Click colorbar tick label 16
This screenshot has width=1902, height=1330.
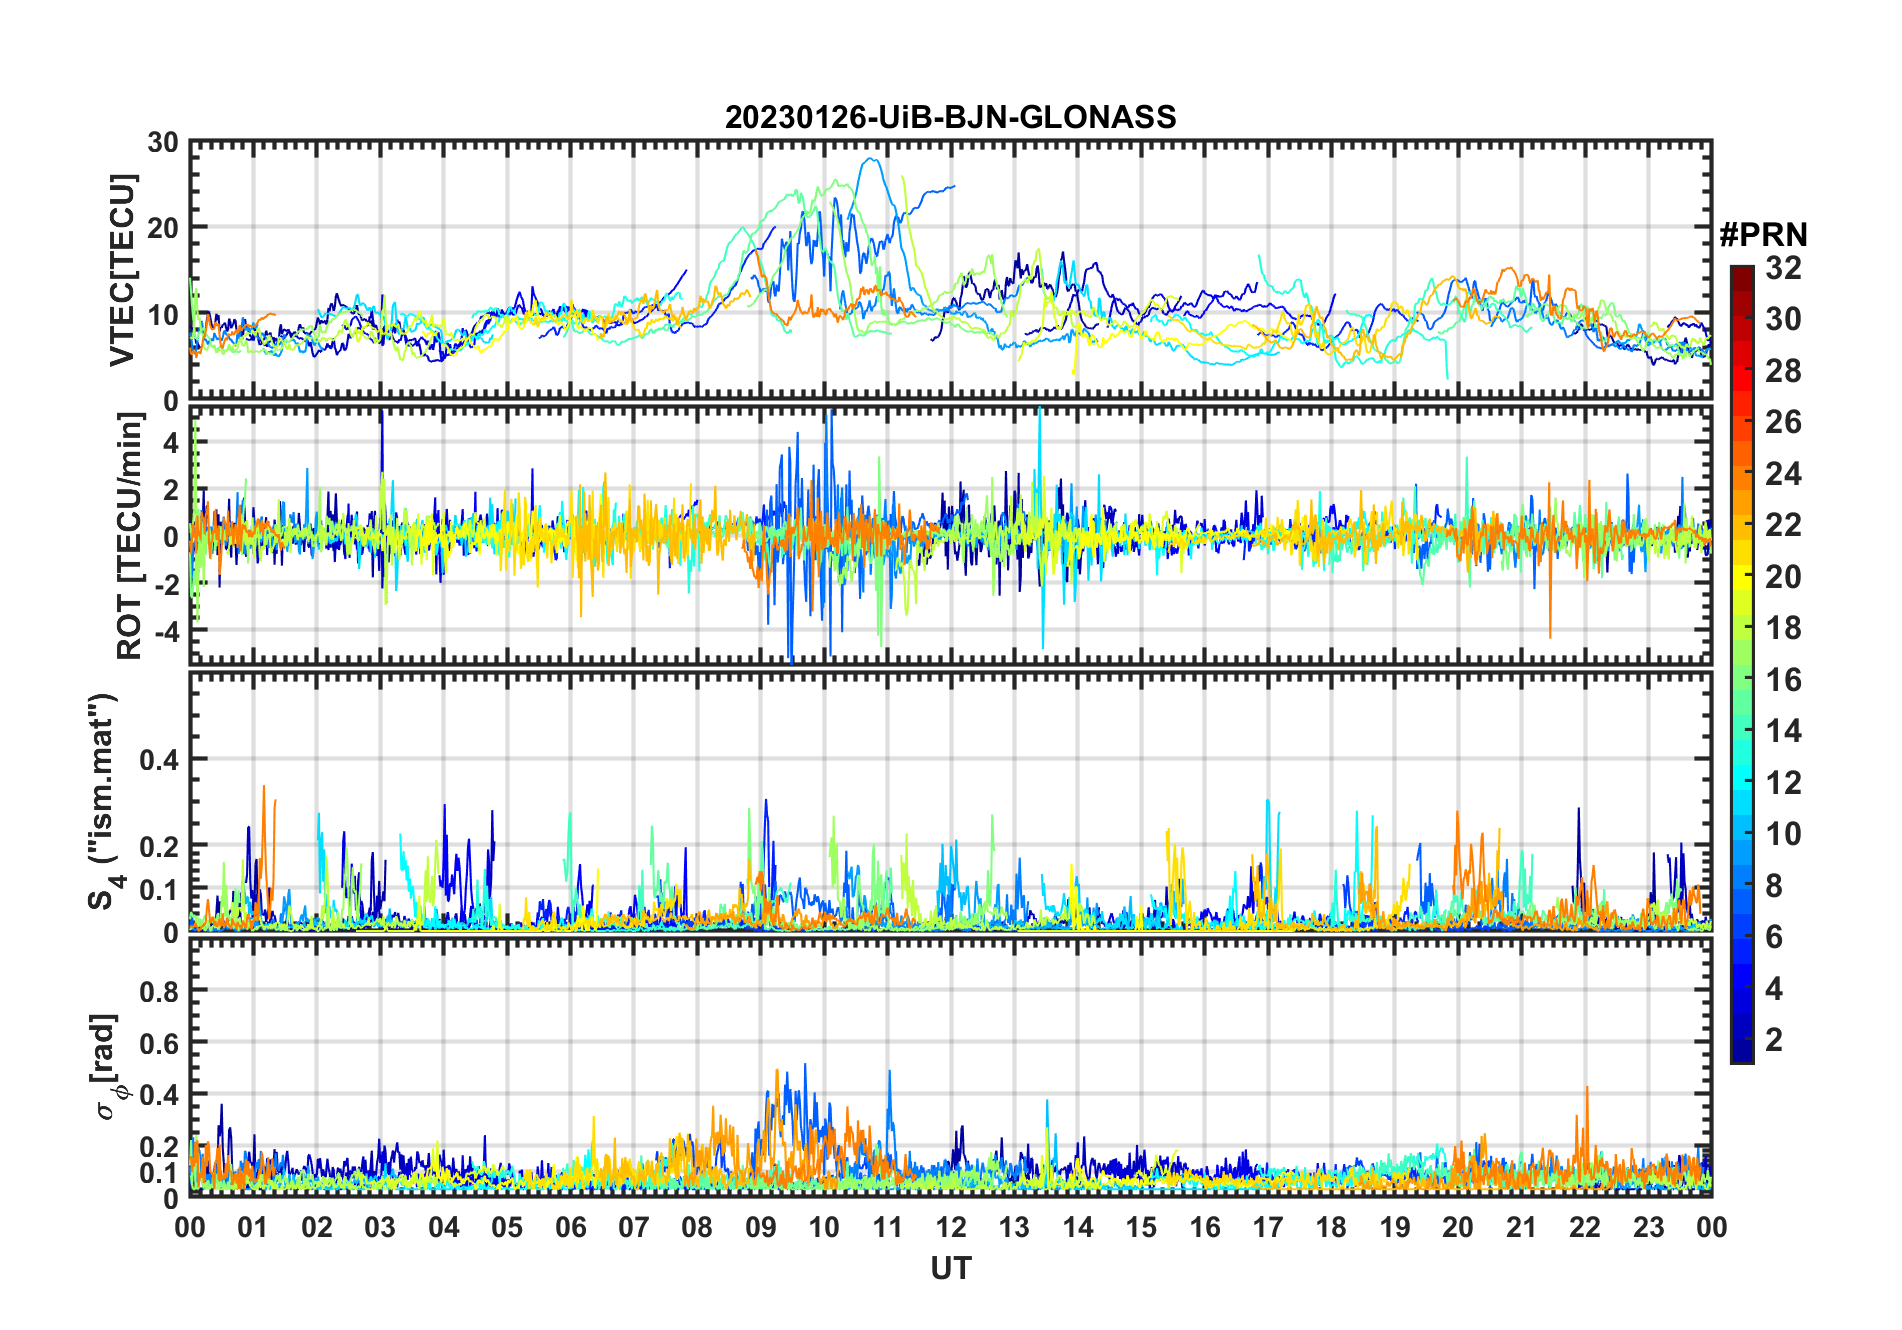pos(1783,680)
